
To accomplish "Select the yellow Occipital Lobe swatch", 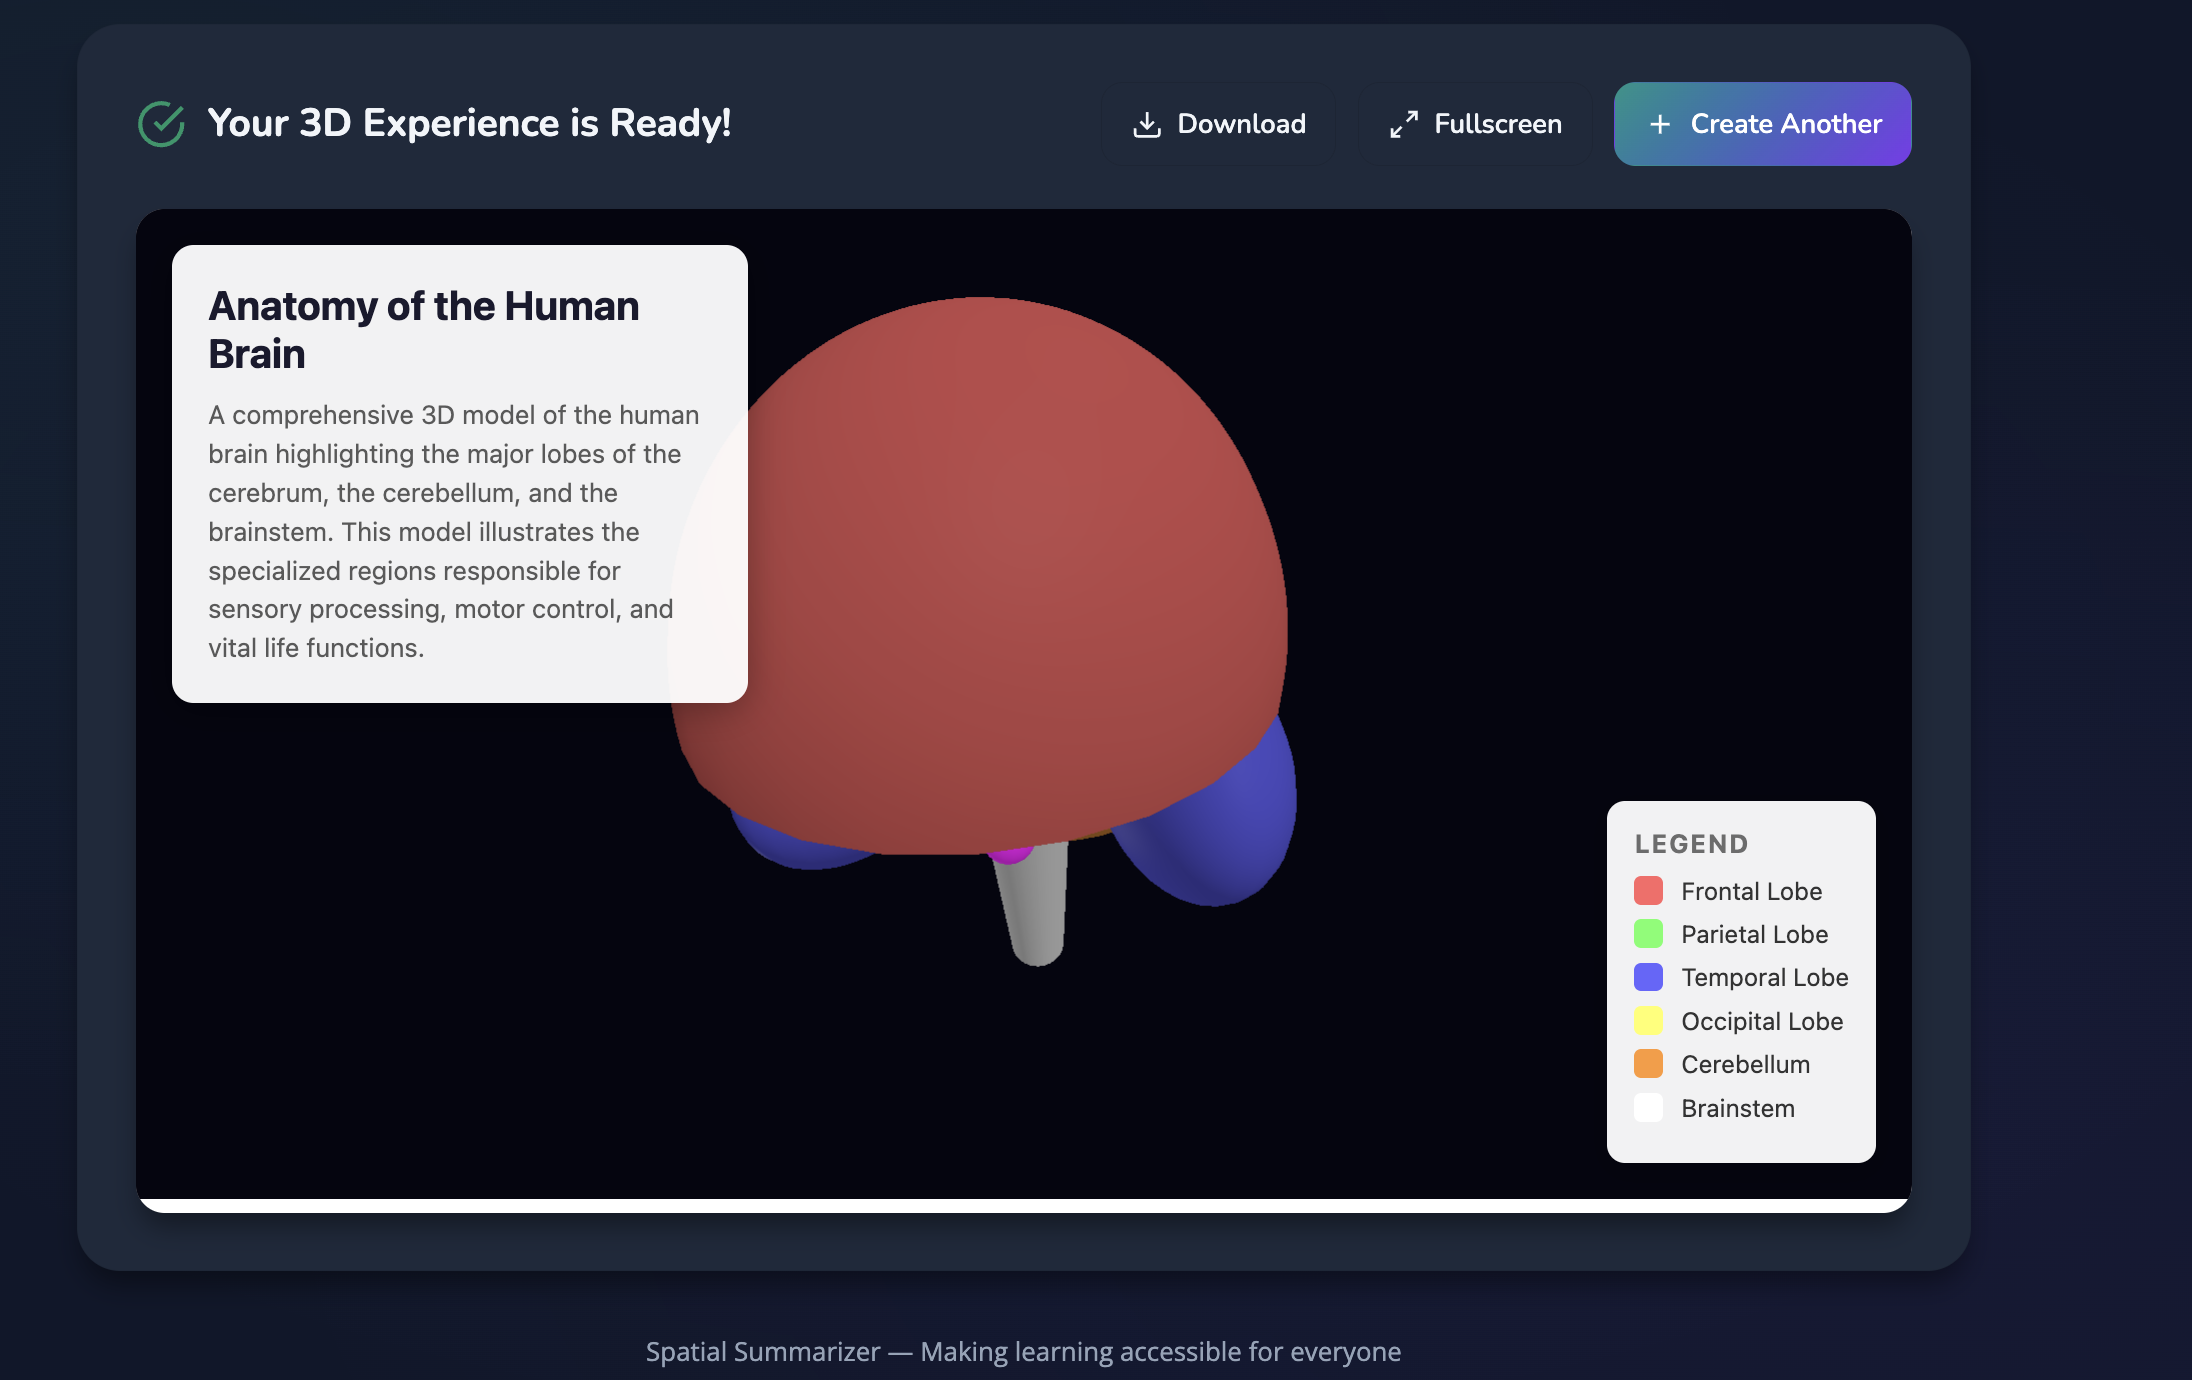I will pos(1648,1021).
